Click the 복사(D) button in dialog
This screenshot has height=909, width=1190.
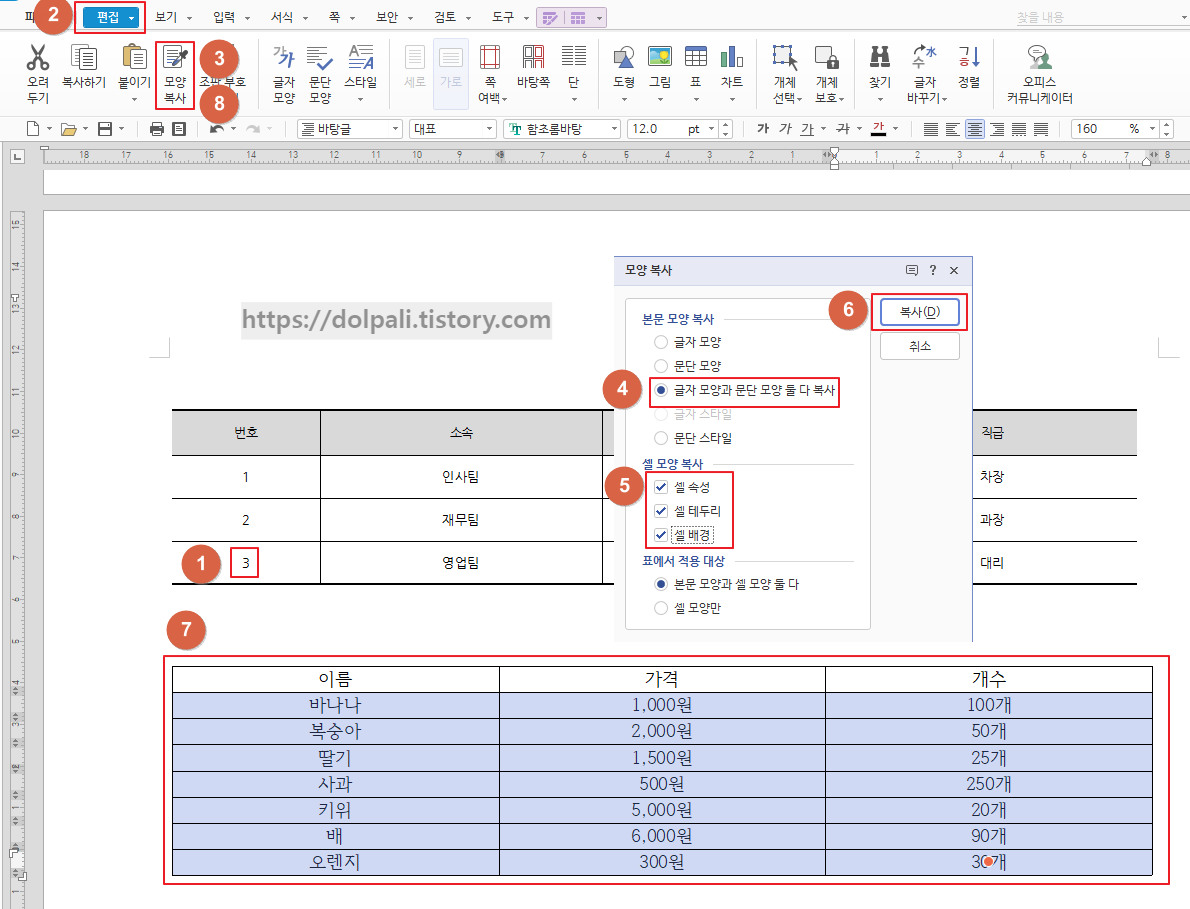pos(920,312)
